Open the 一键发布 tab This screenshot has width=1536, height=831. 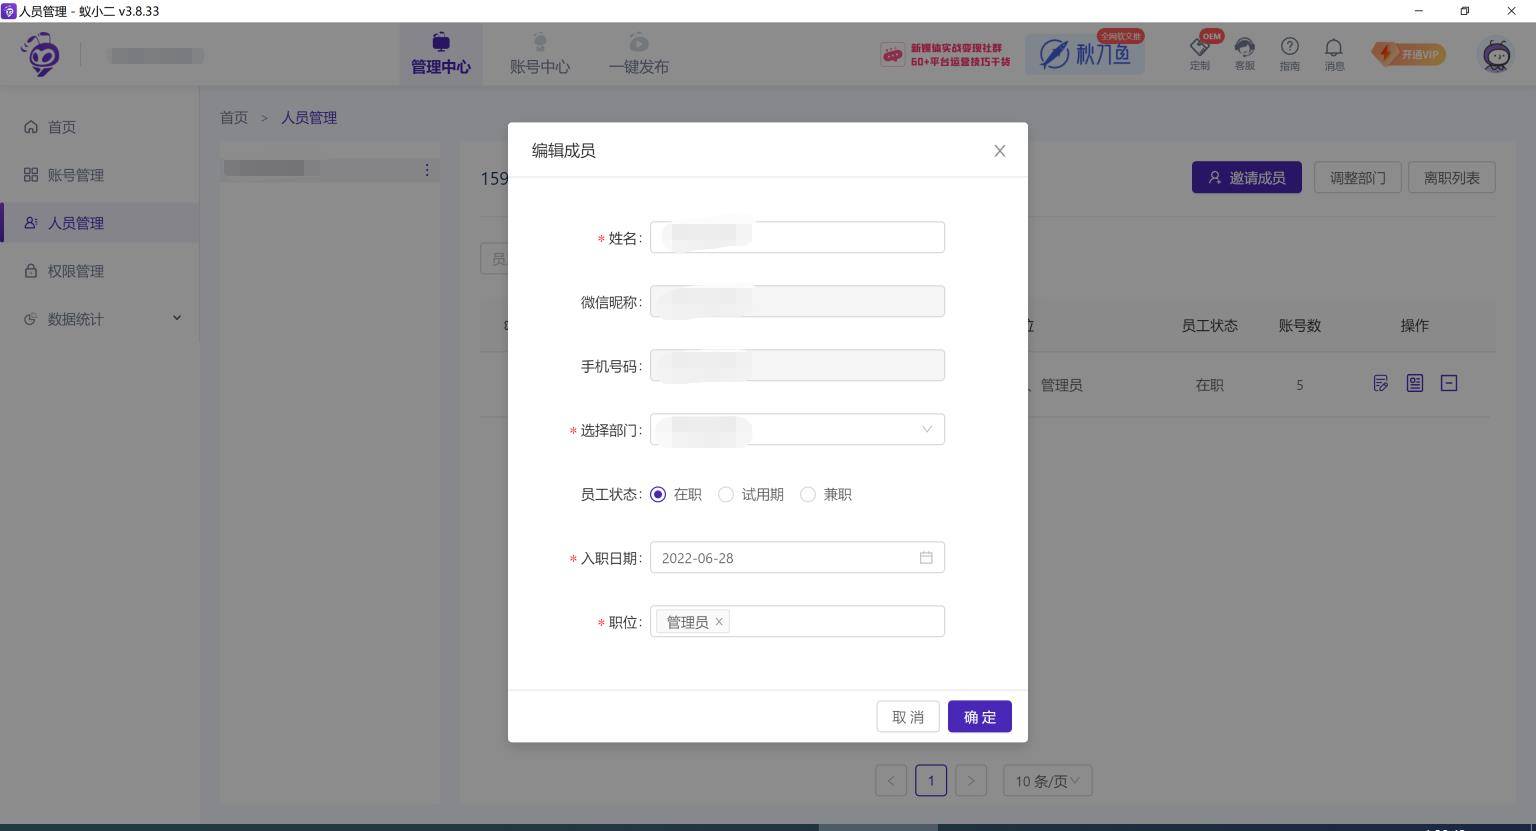(x=639, y=54)
